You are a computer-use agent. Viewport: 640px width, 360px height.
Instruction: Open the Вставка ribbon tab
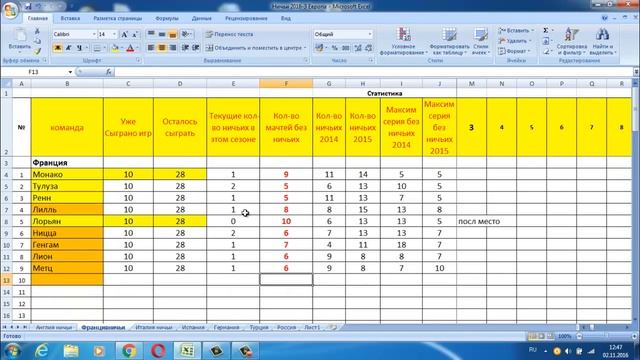pos(70,18)
